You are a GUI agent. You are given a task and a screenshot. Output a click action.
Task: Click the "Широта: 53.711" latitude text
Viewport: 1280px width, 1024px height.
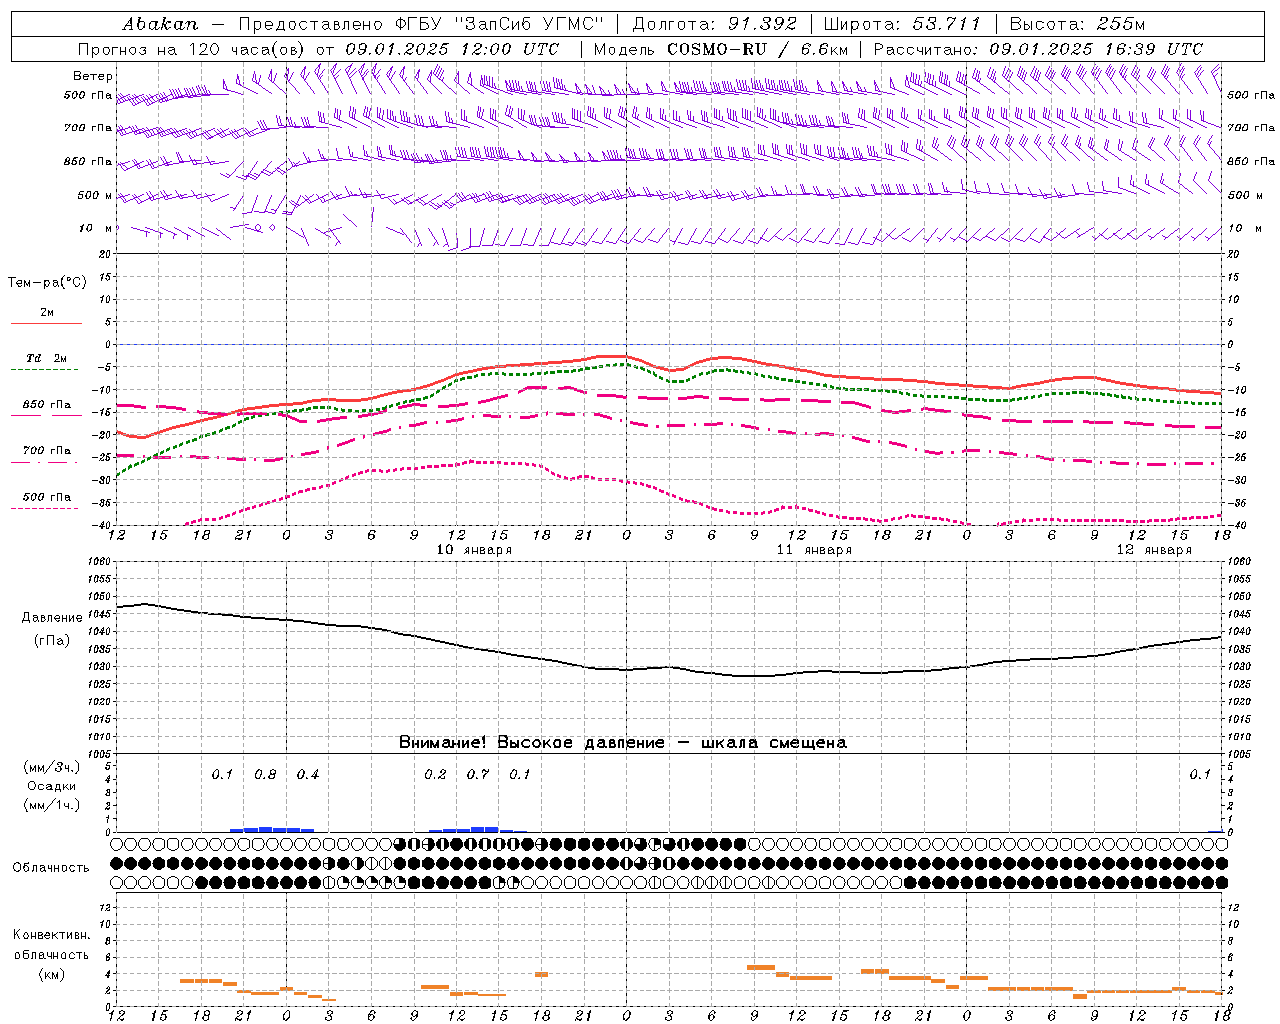(x=902, y=24)
